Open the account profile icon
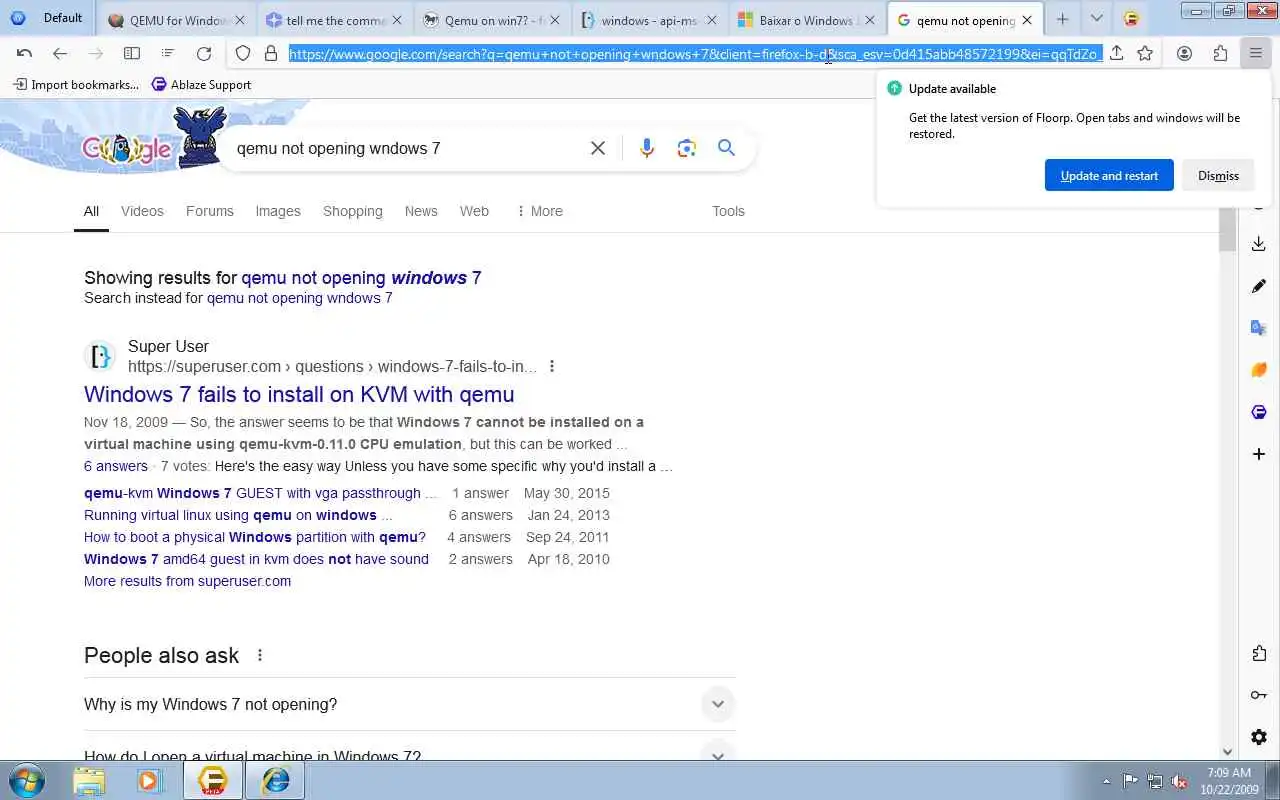Screen dimensions: 1280x800 pyautogui.click(x=1185, y=54)
